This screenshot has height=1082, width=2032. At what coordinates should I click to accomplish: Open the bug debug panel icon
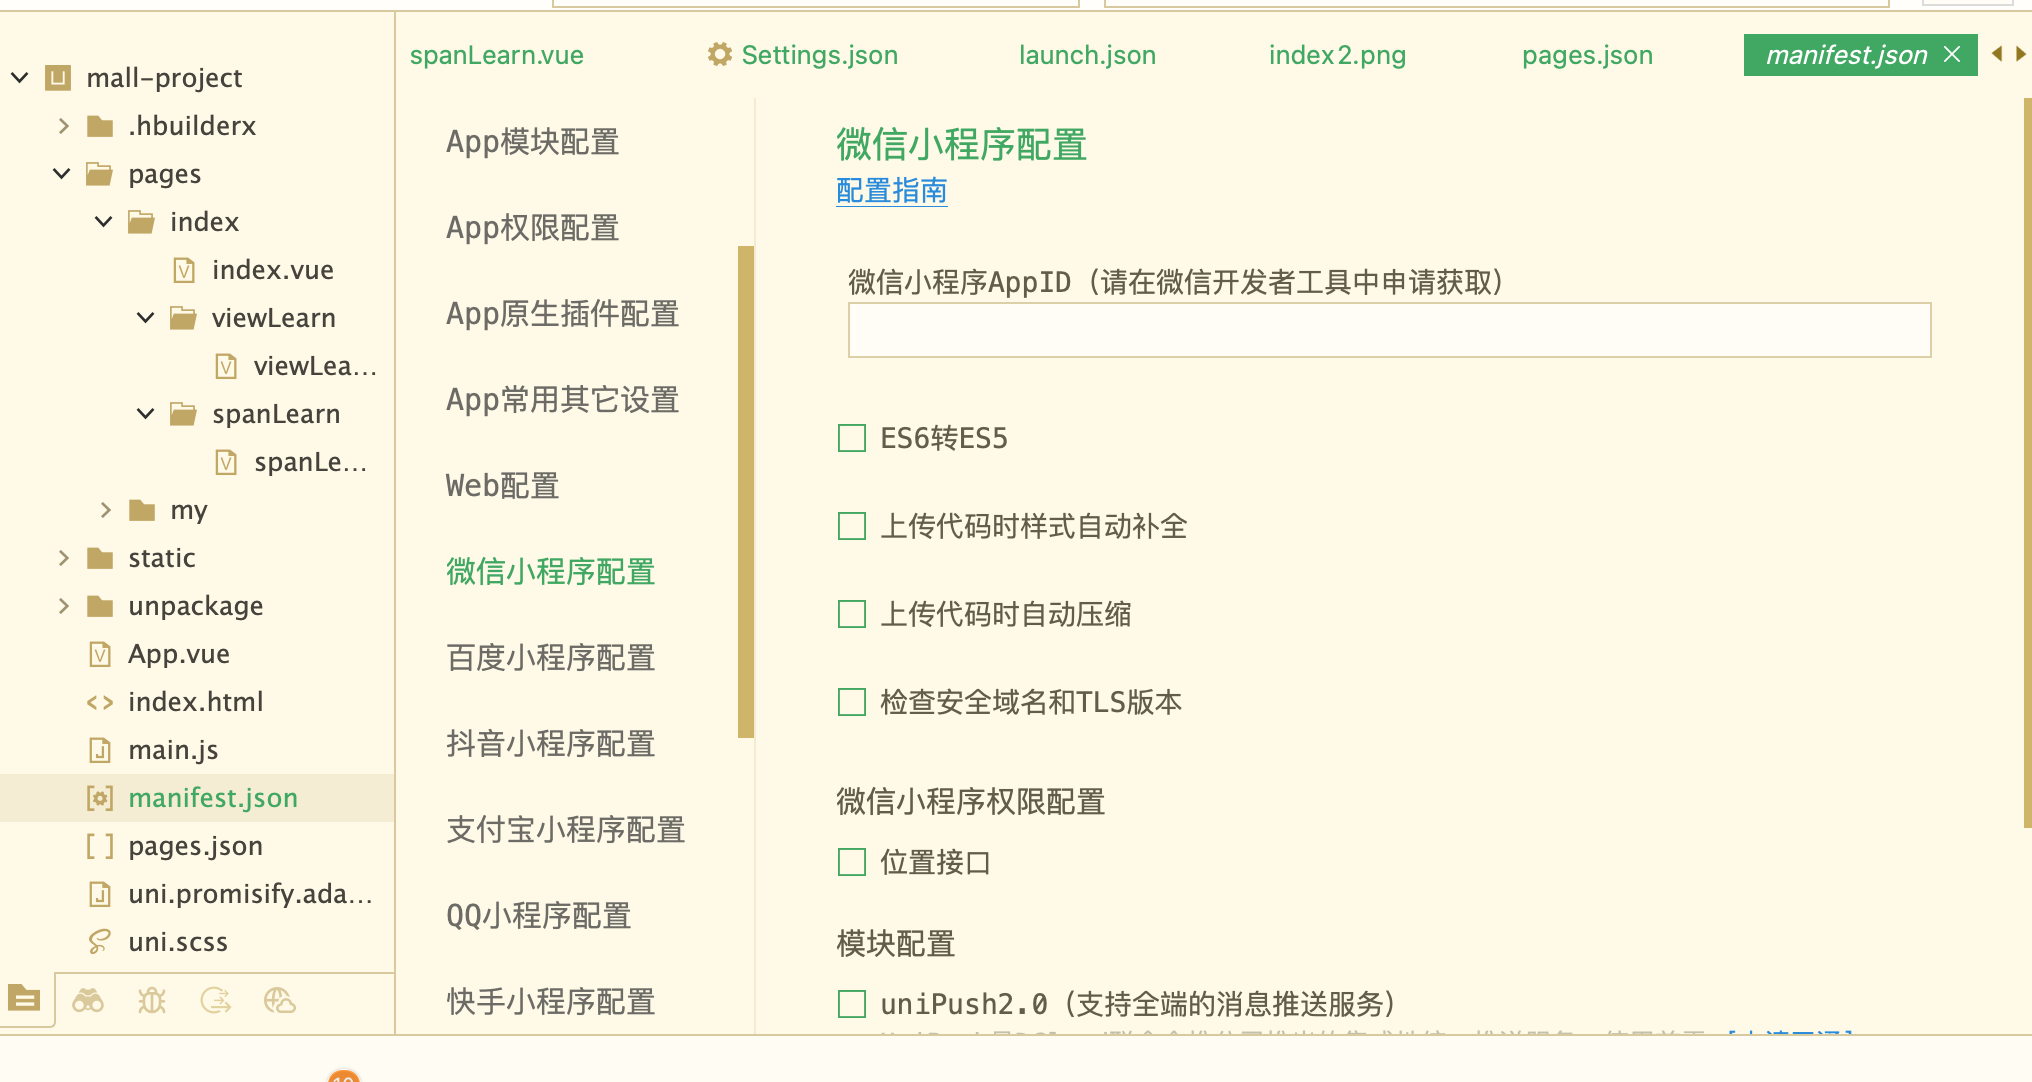click(x=152, y=1000)
